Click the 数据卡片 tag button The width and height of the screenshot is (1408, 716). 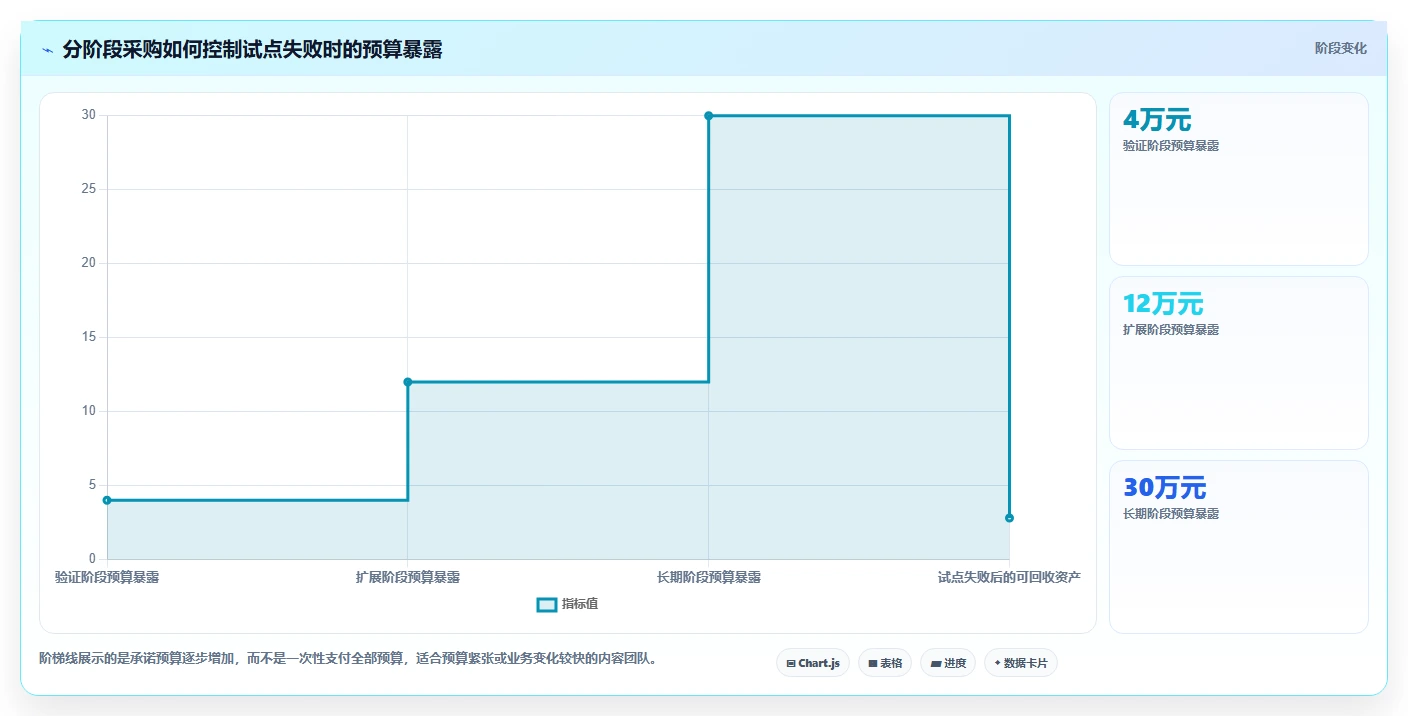pos(1020,663)
